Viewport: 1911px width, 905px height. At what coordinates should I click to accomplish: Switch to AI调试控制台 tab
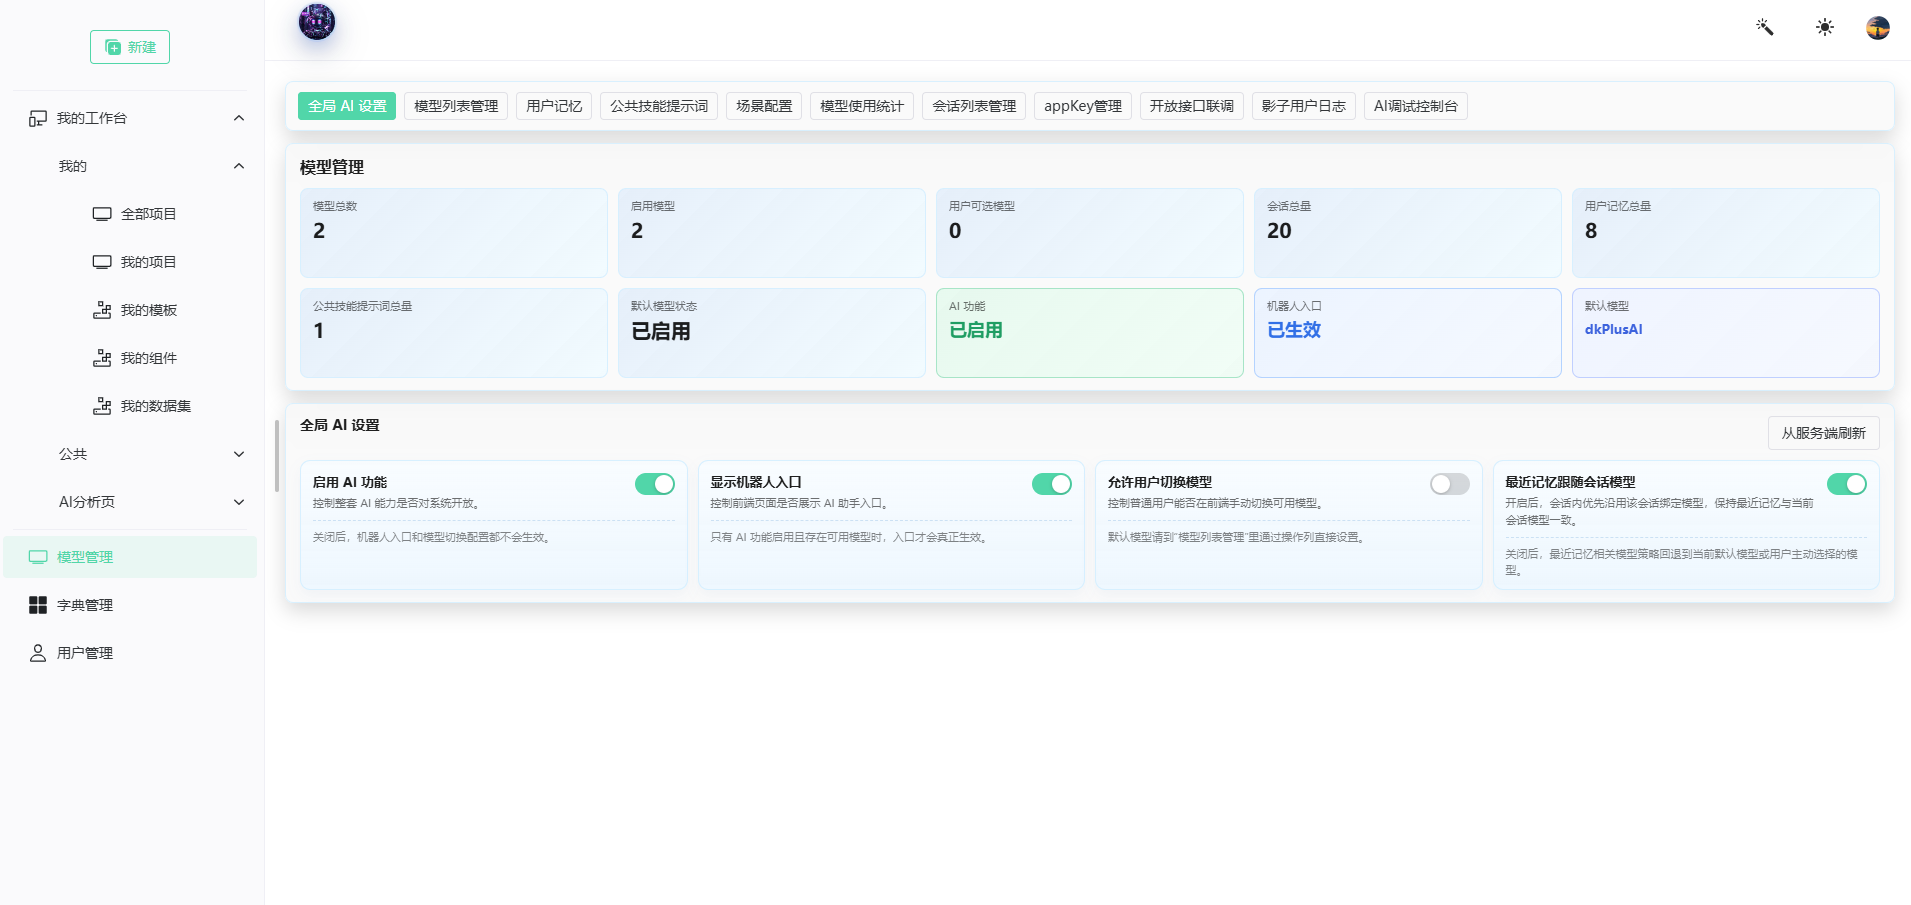[x=1416, y=106]
